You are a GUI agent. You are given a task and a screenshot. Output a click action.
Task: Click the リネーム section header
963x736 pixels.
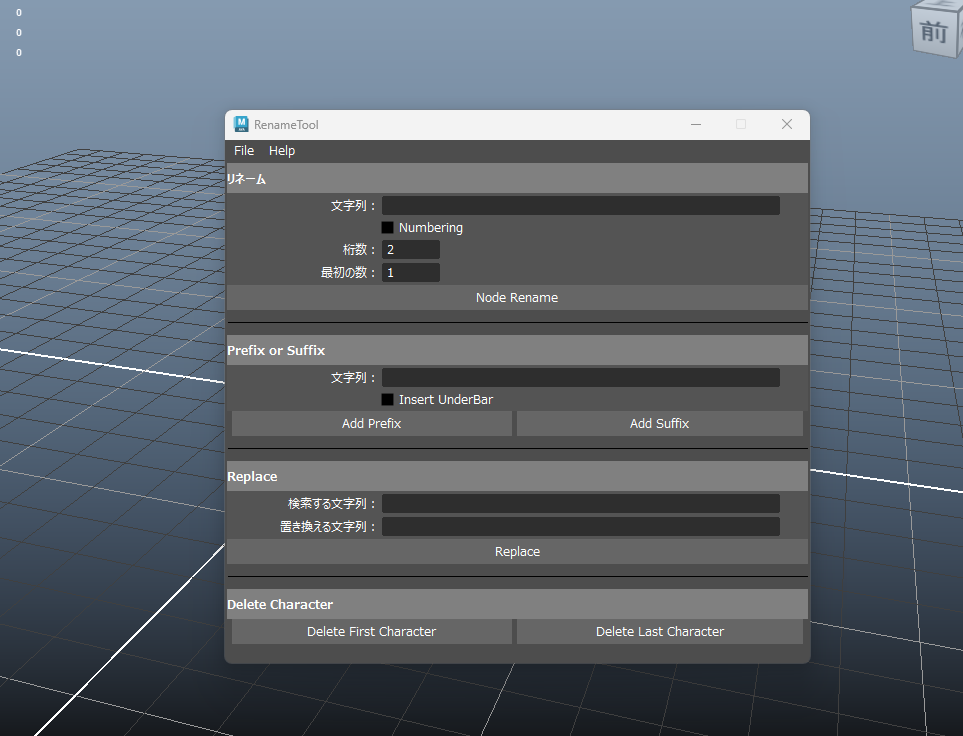pyautogui.click(x=517, y=178)
